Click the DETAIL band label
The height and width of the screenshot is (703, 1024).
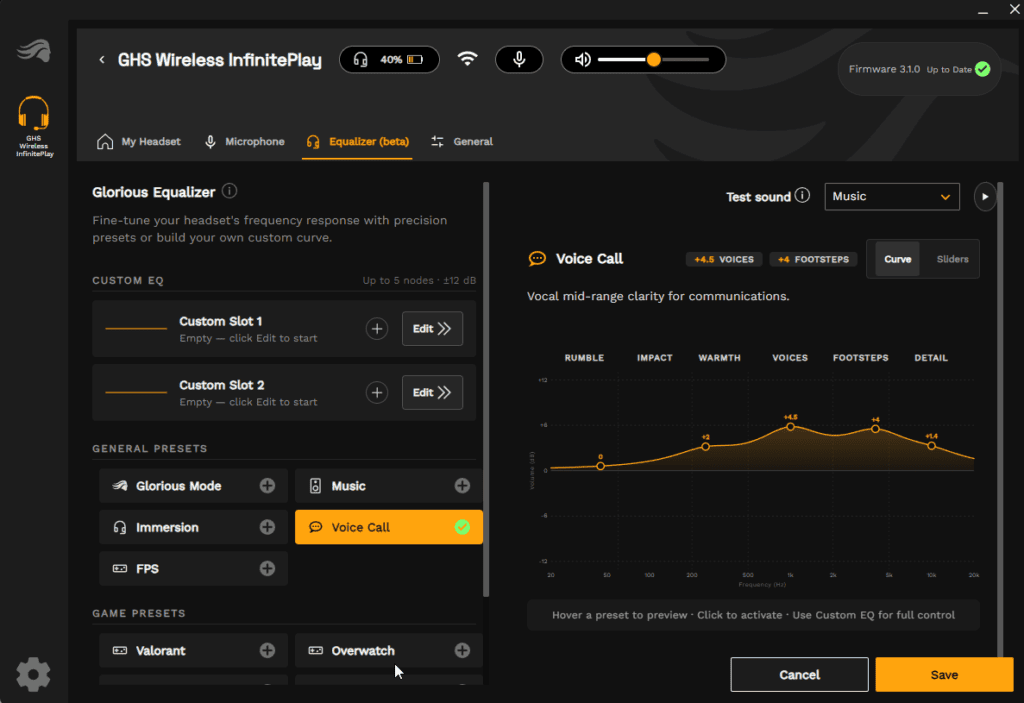931,358
